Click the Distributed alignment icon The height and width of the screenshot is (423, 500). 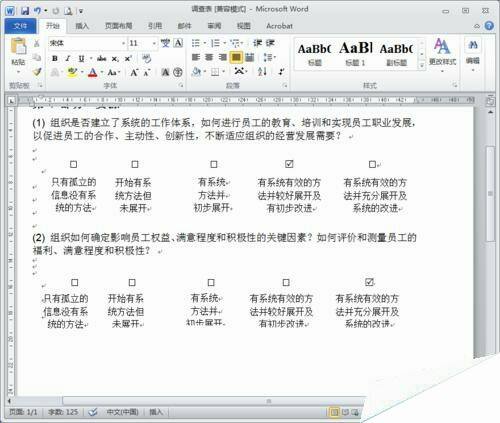[249, 57]
